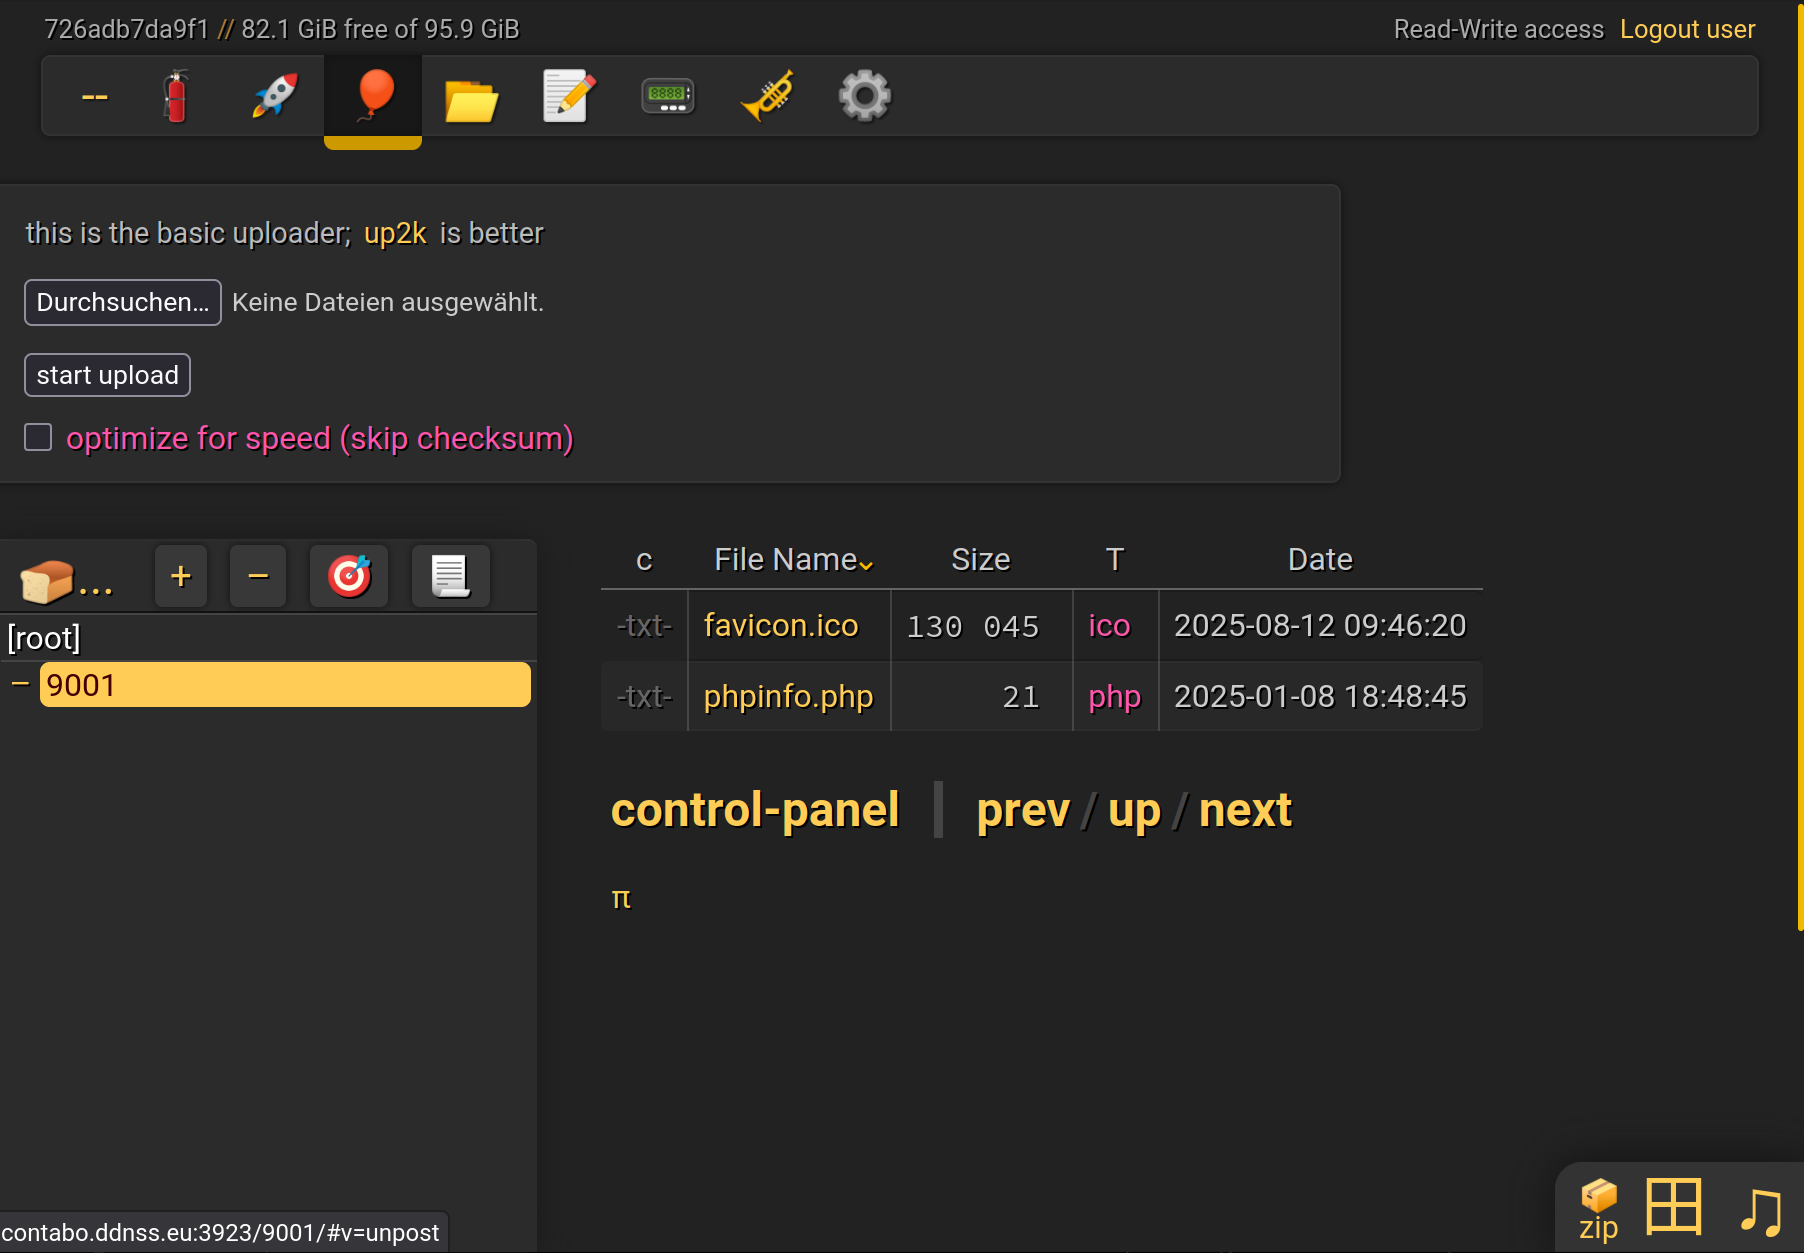Open the trumpet media player options
This screenshot has width=1804, height=1253.
coord(766,97)
